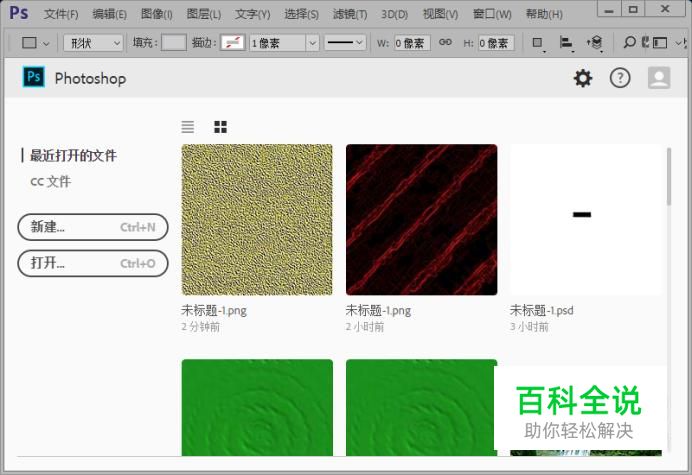Open the 形状 tool mode dropdown
The image size is (692, 475).
coord(93,43)
